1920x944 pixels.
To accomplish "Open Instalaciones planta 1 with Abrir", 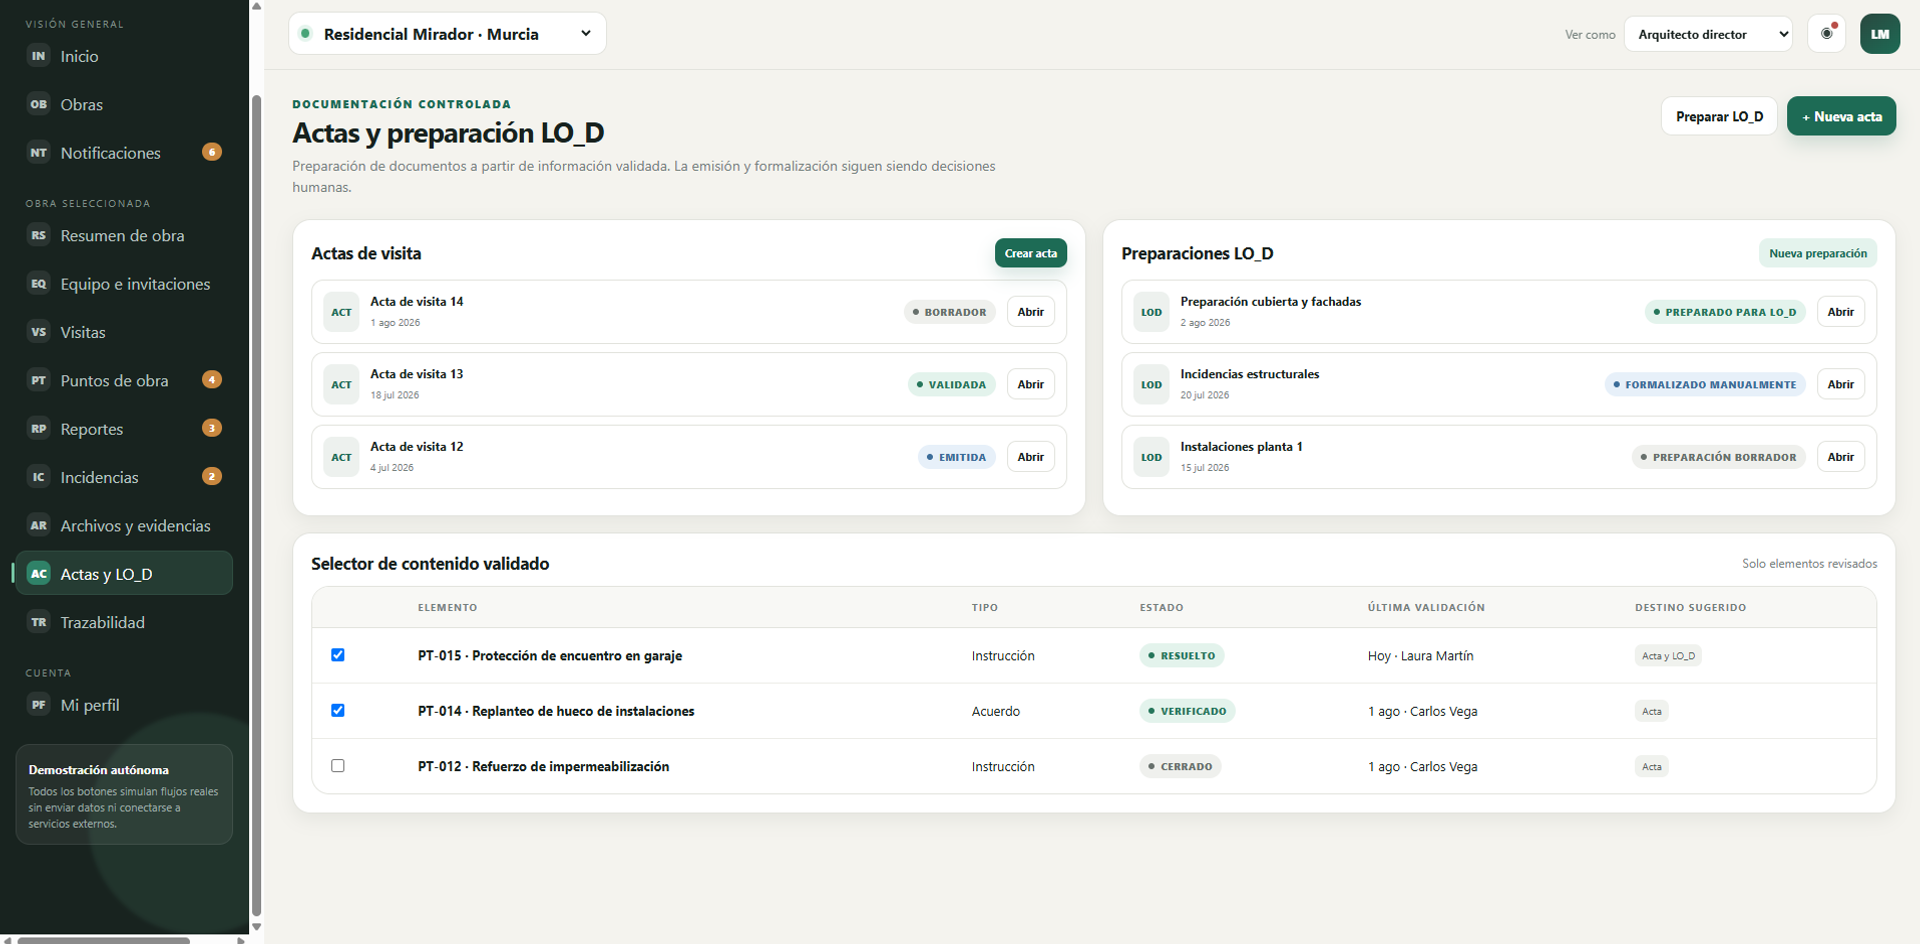I will 1840,457.
